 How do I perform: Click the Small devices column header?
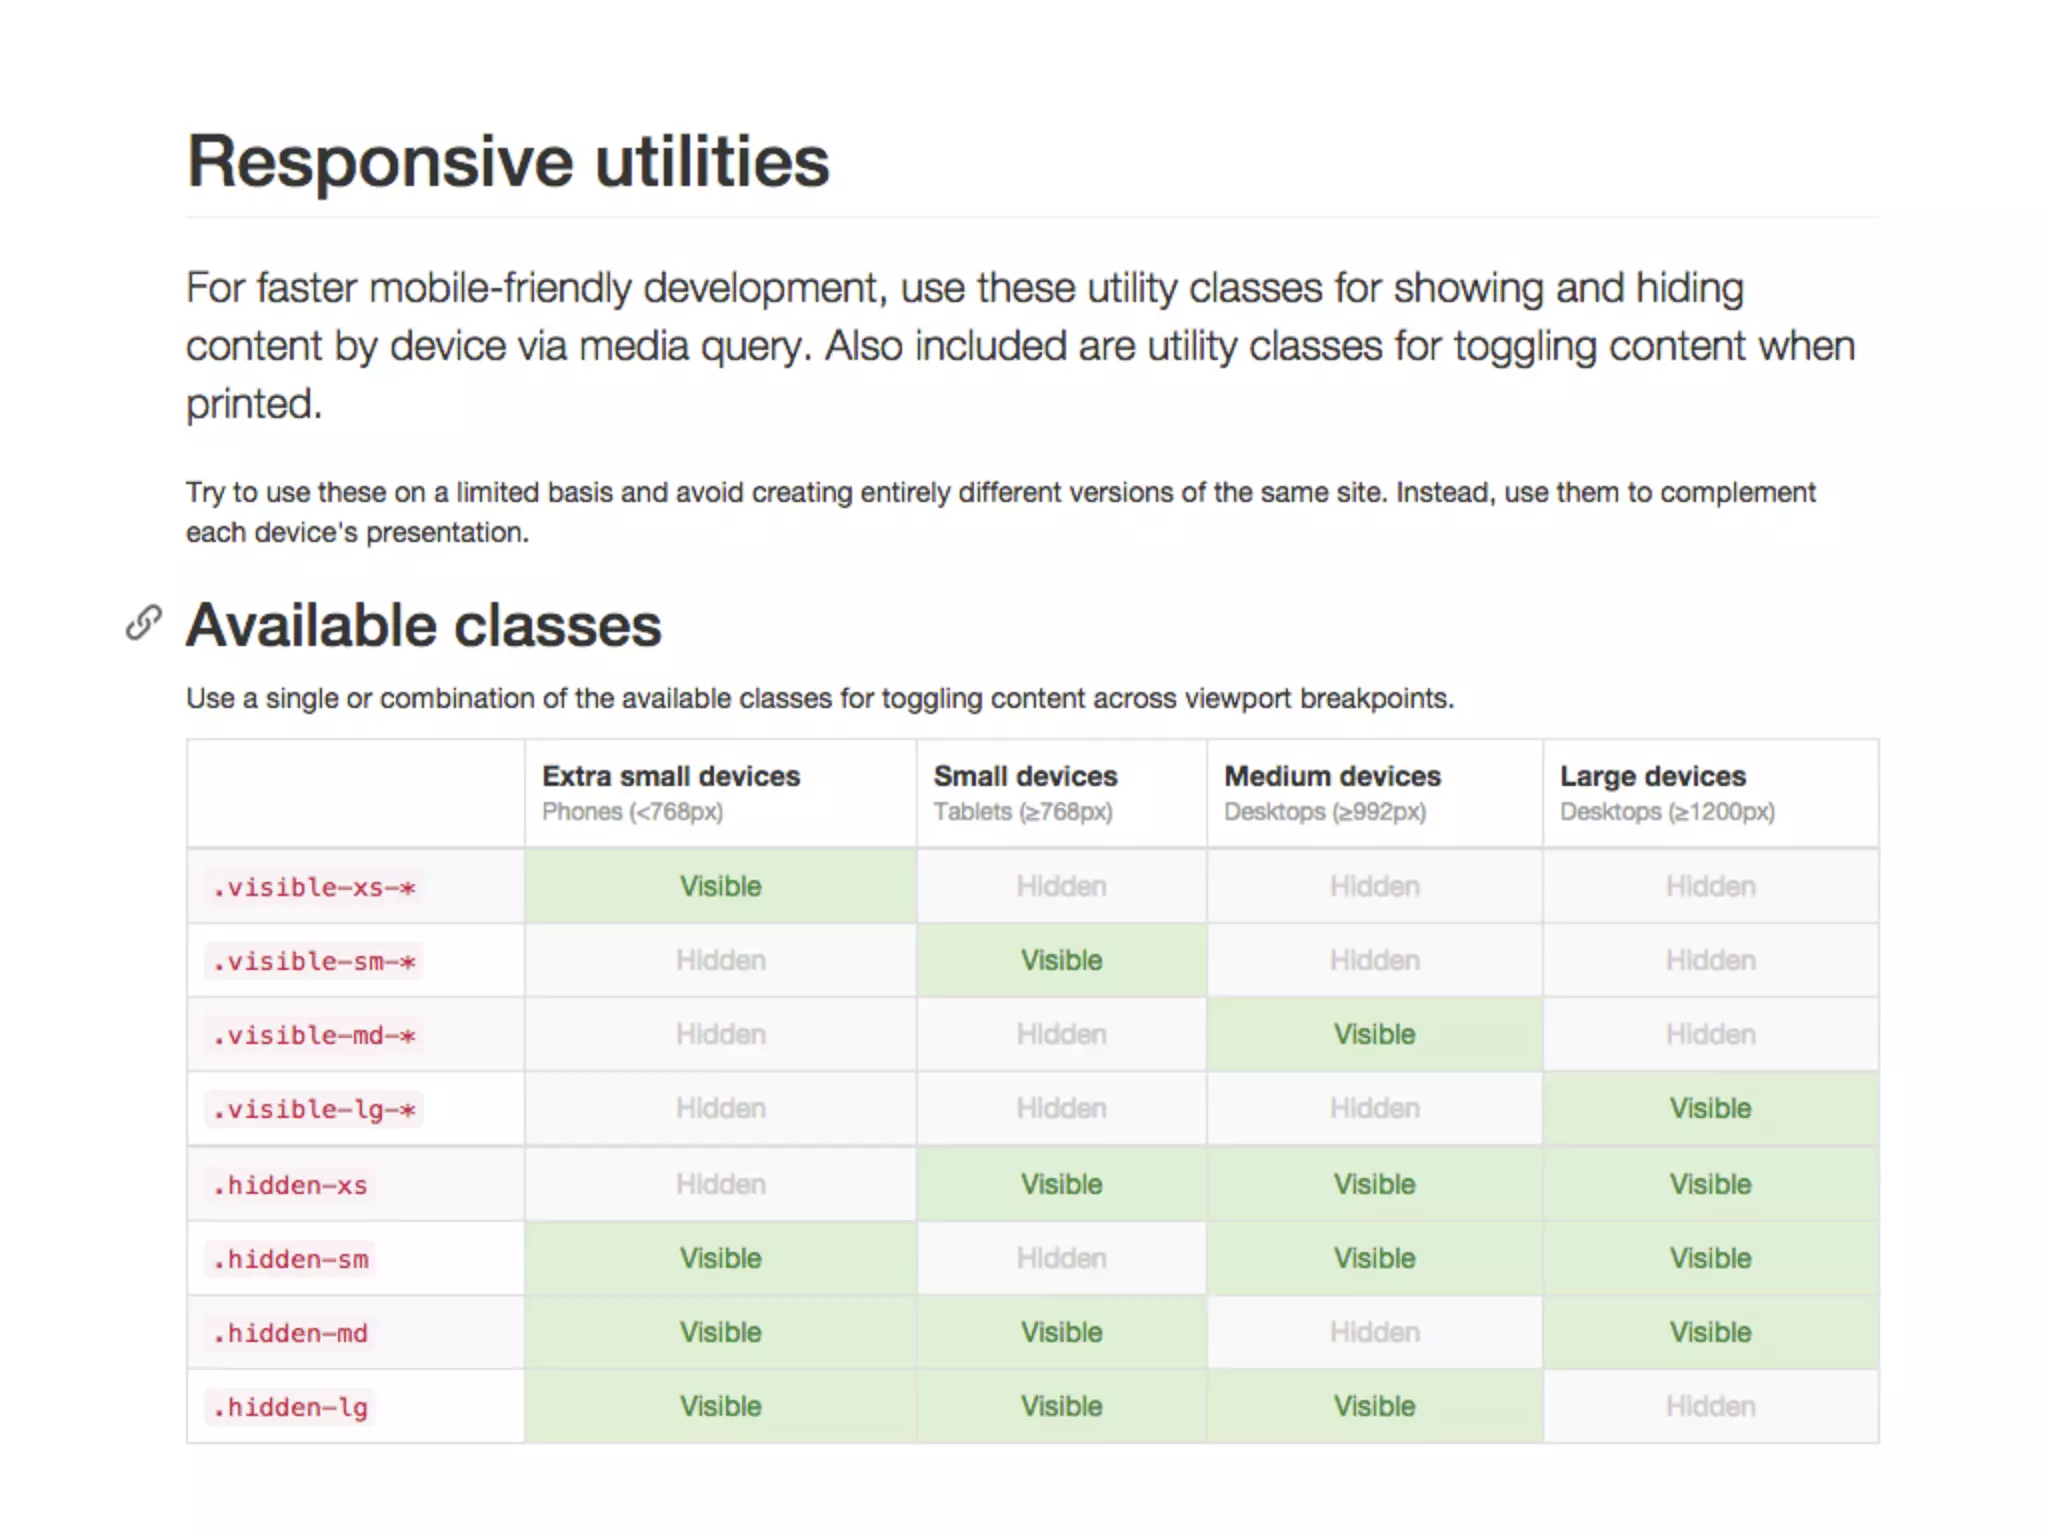[x=1025, y=777]
